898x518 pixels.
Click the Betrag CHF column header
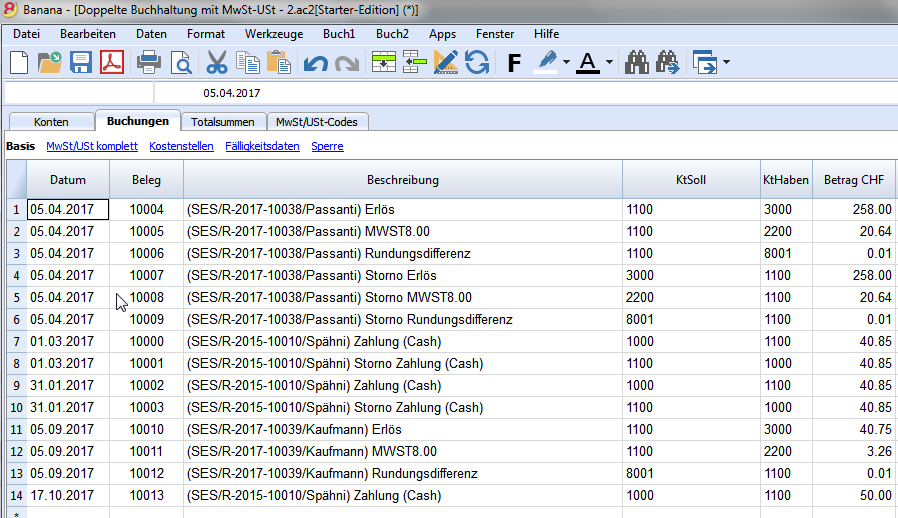pyautogui.click(x=853, y=179)
